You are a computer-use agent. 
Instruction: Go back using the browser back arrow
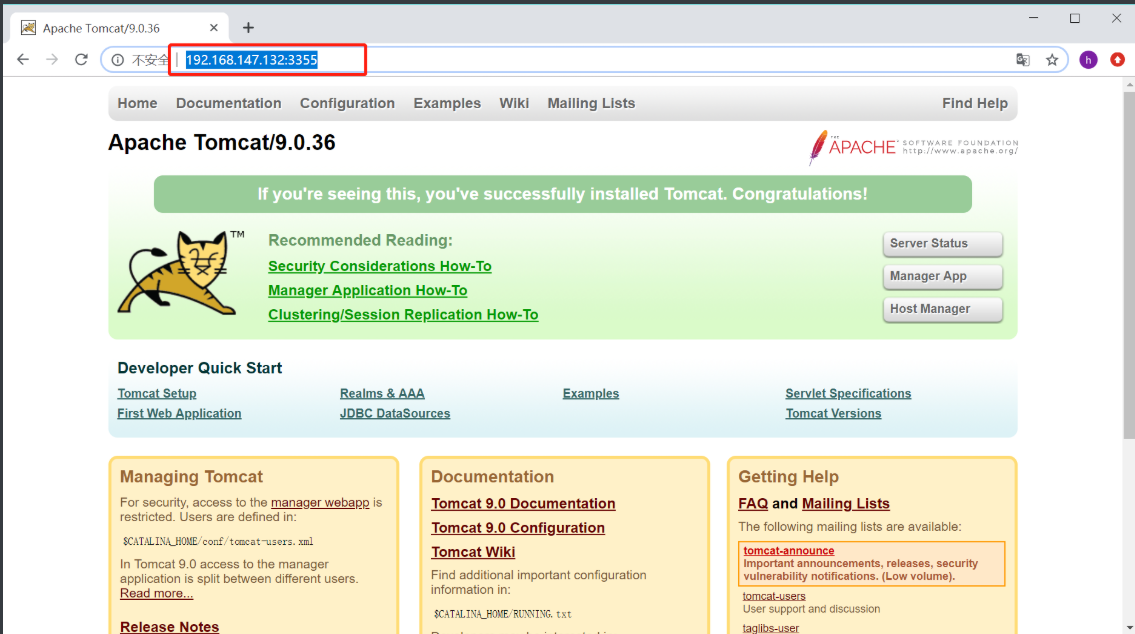(23, 59)
